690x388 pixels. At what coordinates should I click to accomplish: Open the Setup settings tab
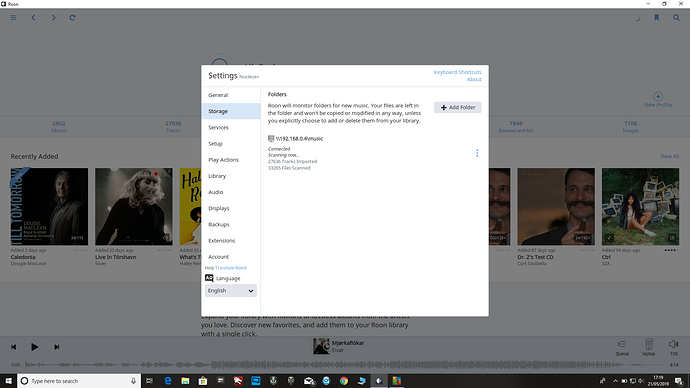coord(231,144)
